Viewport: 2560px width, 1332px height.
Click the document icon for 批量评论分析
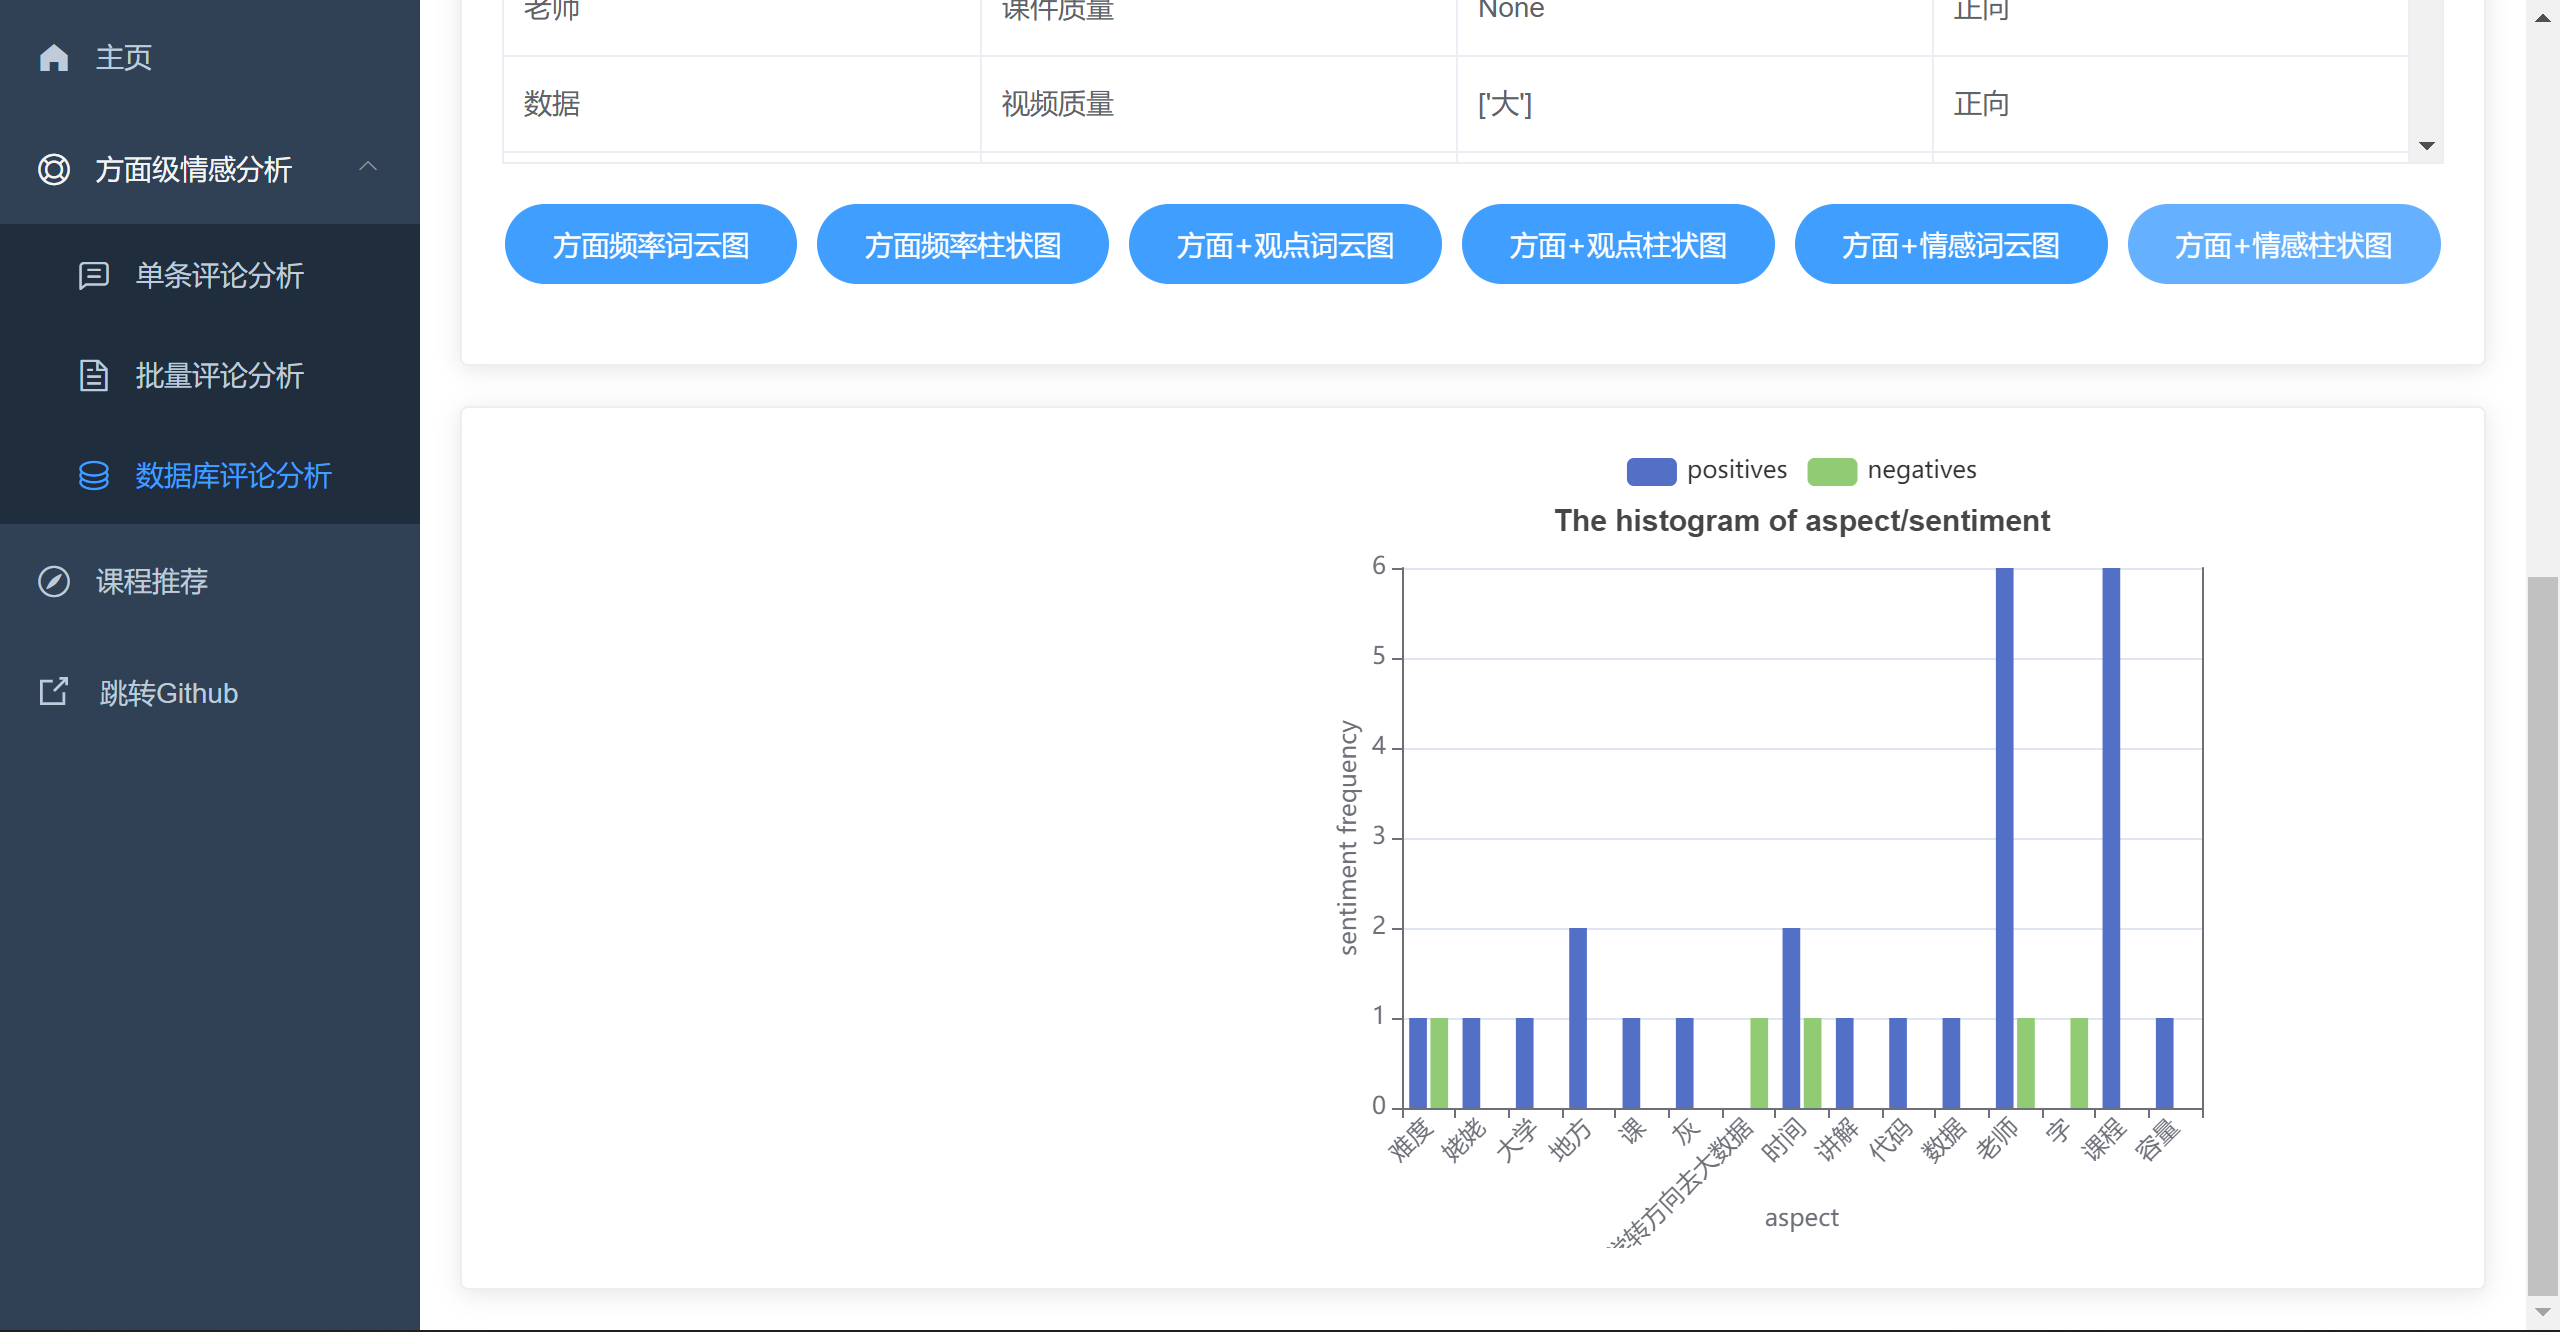coord(94,375)
